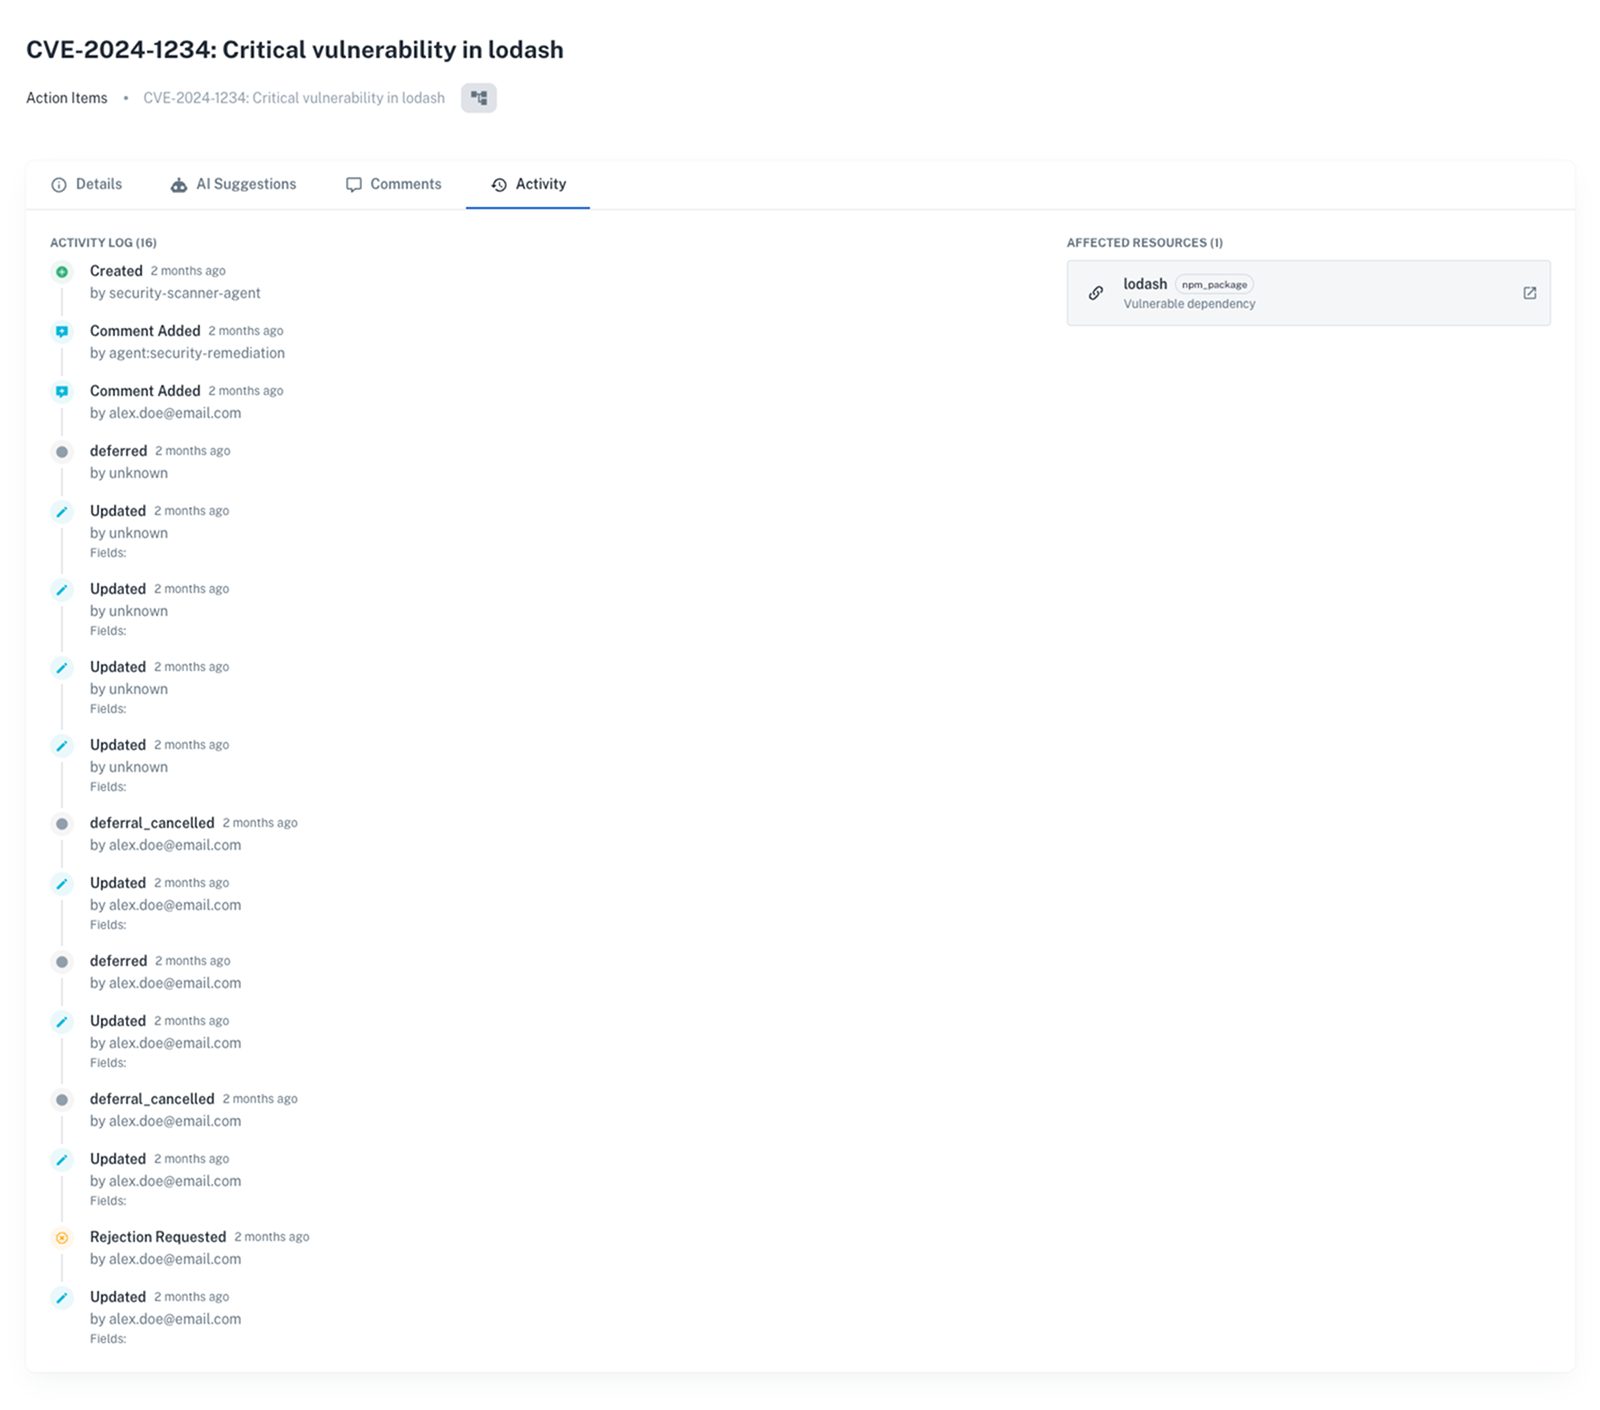Open the AI Suggestions tab

245,184
